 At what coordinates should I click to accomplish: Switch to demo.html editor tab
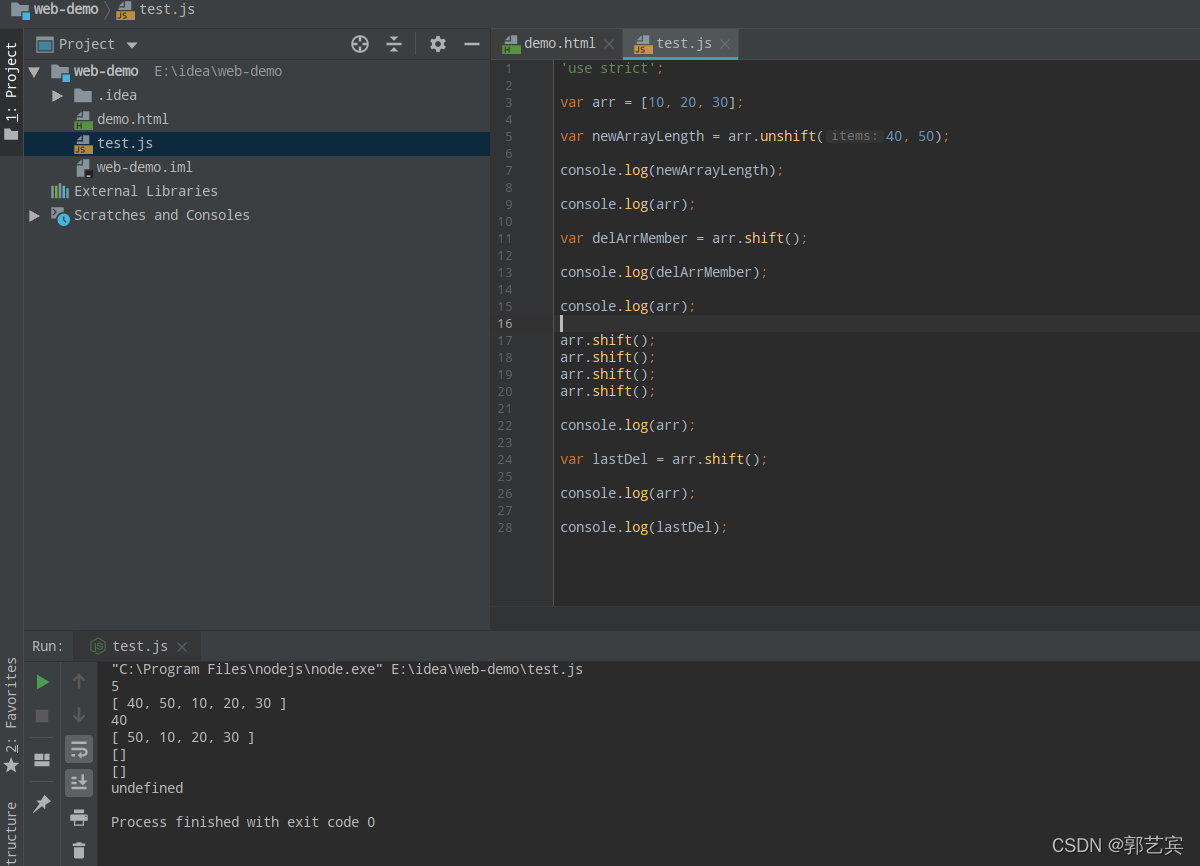pyautogui.click(x=559, y=43)
